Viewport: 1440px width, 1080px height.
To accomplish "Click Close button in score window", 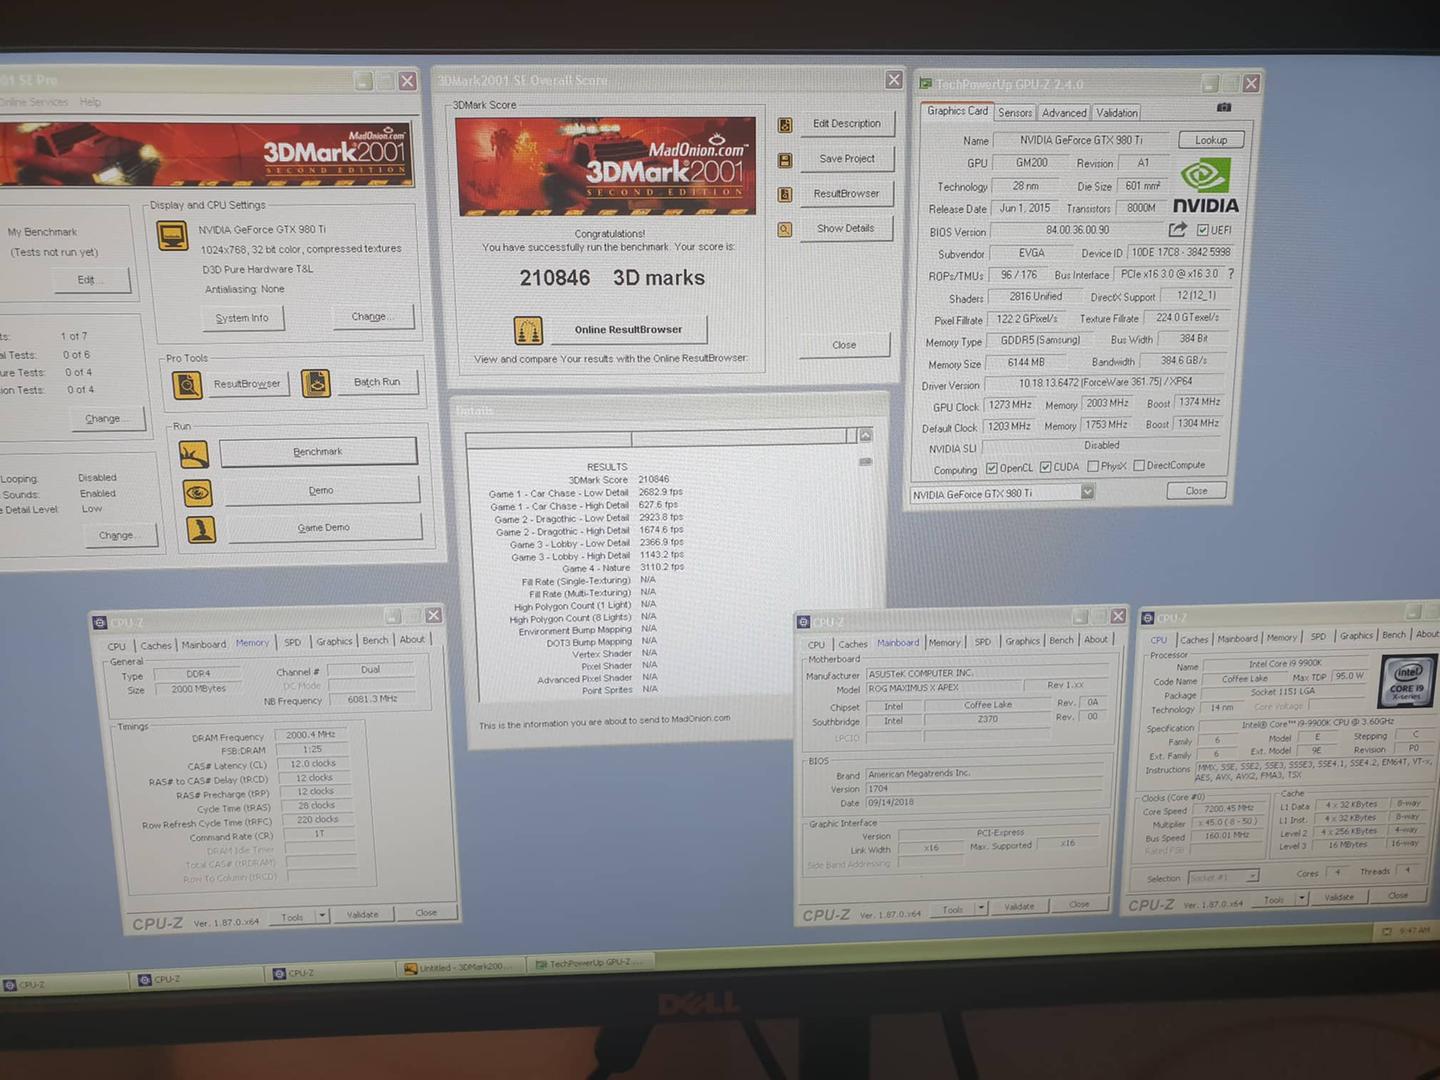I will 844,345.
